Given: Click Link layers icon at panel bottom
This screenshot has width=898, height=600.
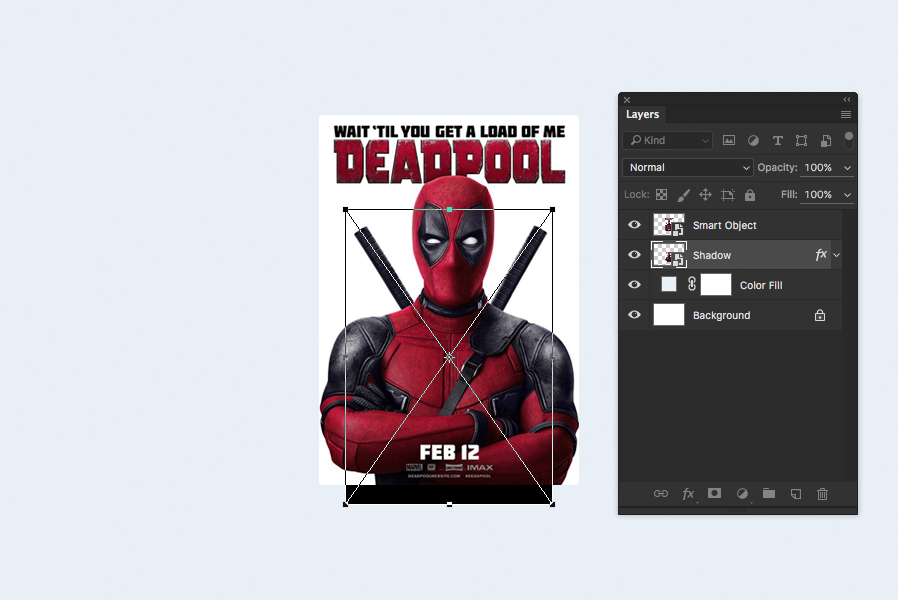Looking at the screenshot, I should [661, 494].
